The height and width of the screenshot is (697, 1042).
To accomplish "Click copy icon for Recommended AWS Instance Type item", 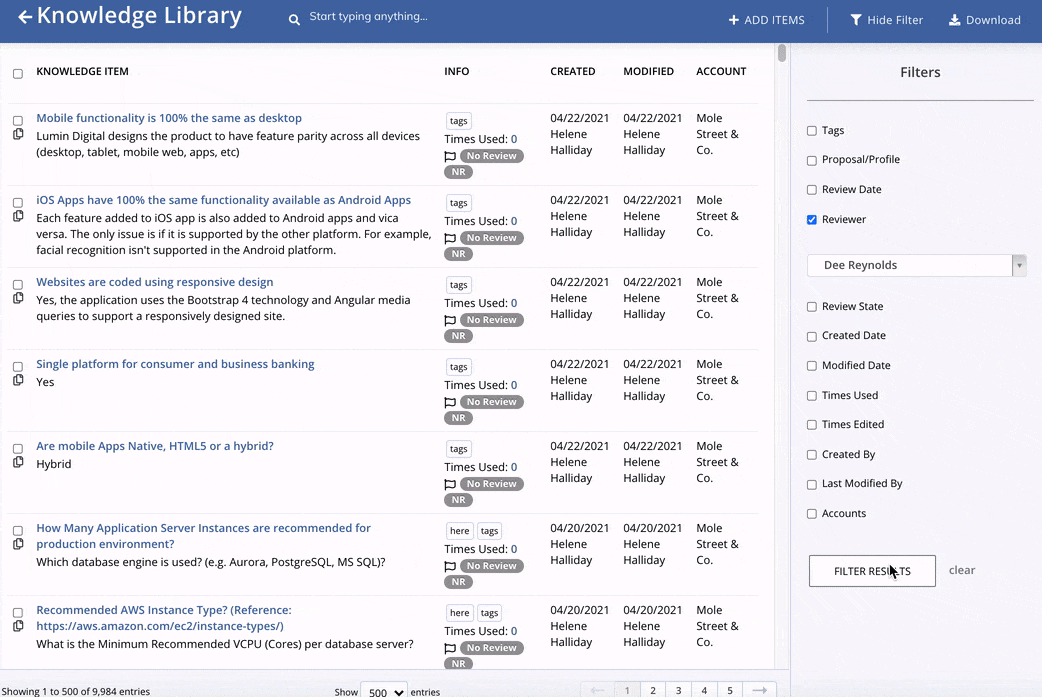I will click(19, 626).
